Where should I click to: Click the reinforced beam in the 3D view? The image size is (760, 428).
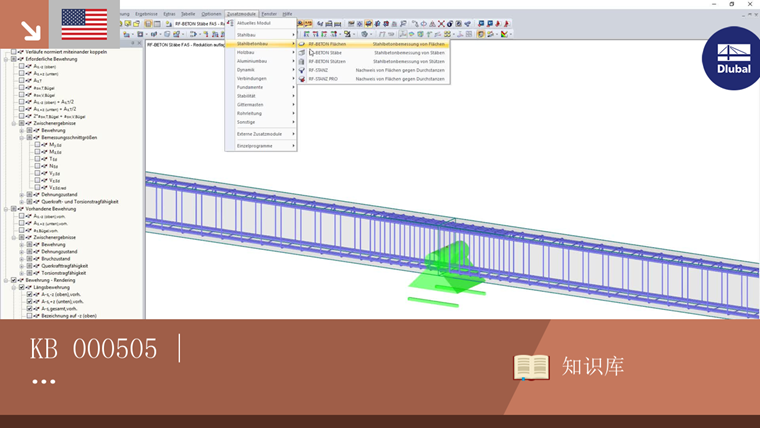(452, 245)
